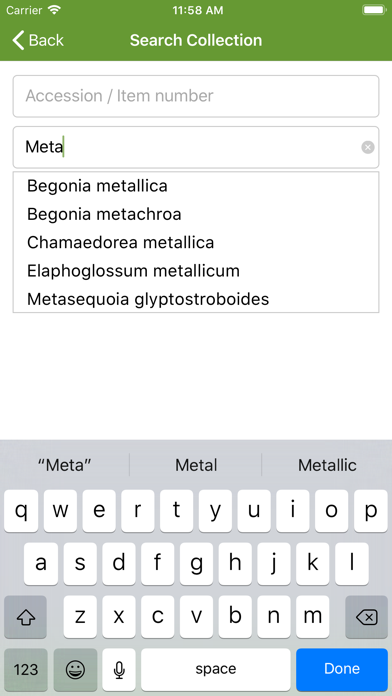
Task: Toggle the shift key
Action: (25, 617)
